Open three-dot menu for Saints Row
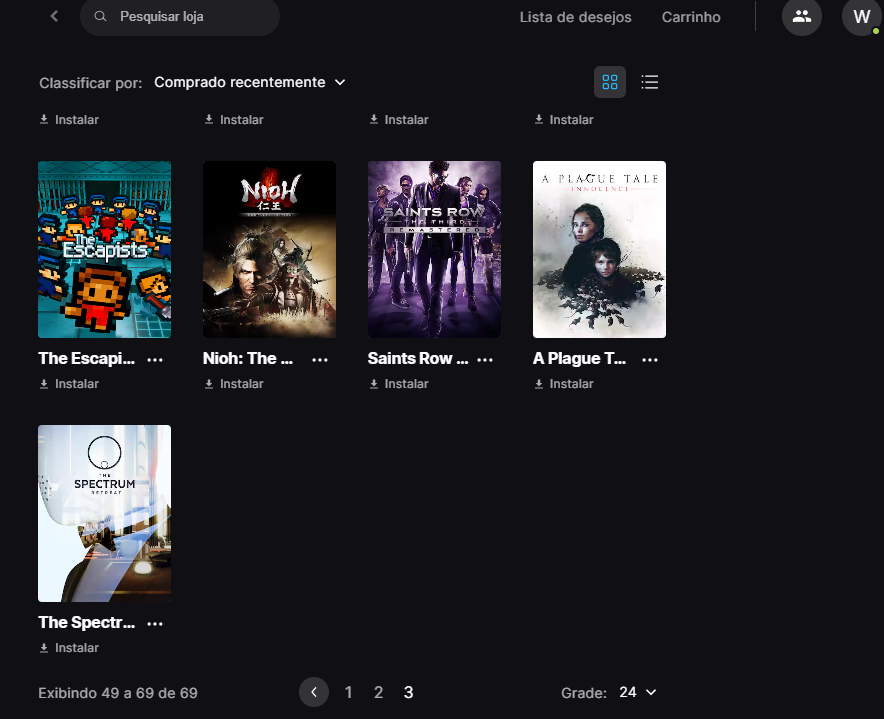 (x=485, y=359)
